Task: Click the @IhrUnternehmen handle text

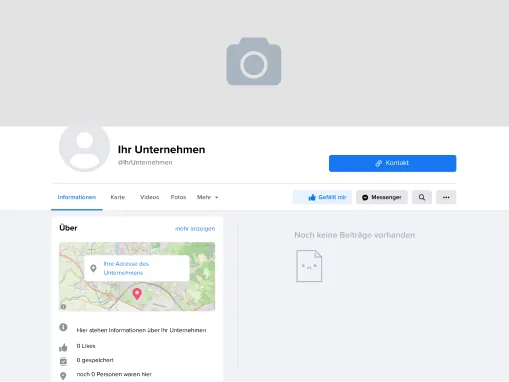Action: click(x=145, y=163)
